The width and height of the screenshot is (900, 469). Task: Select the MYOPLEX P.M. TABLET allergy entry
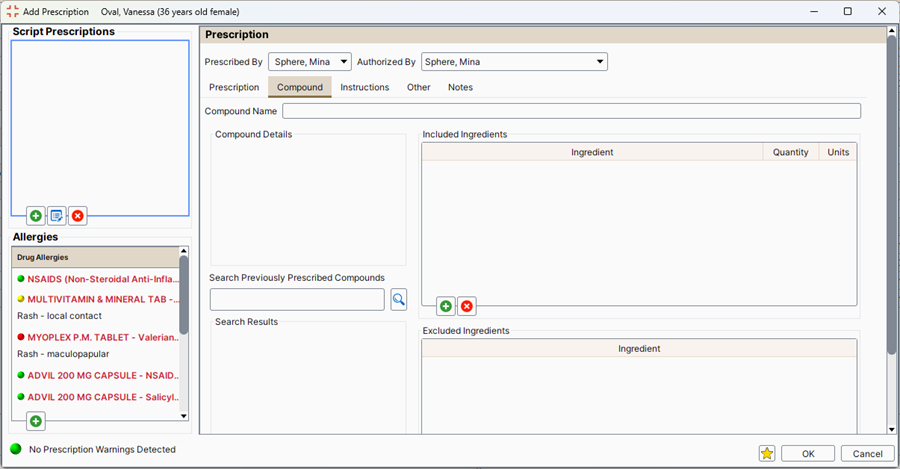[x=102, y=338]
